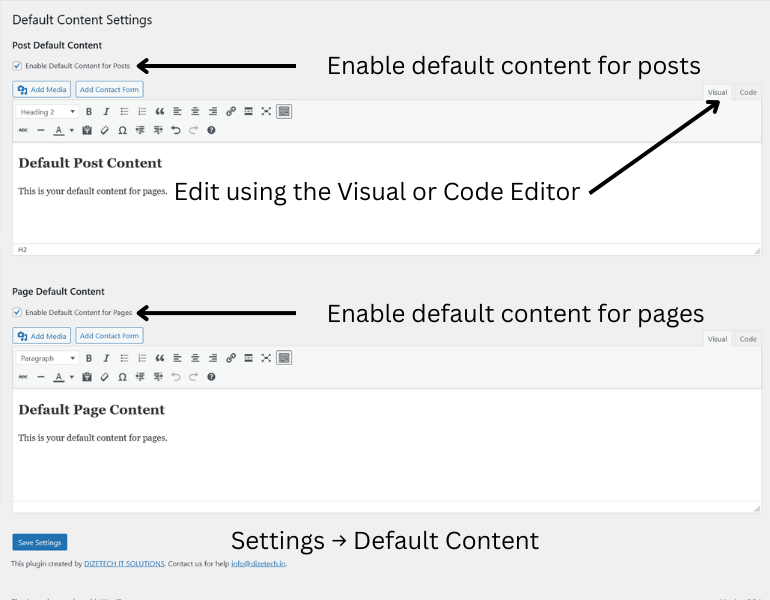
Task: Click the Save Settings button
Action: coord(40,542)
